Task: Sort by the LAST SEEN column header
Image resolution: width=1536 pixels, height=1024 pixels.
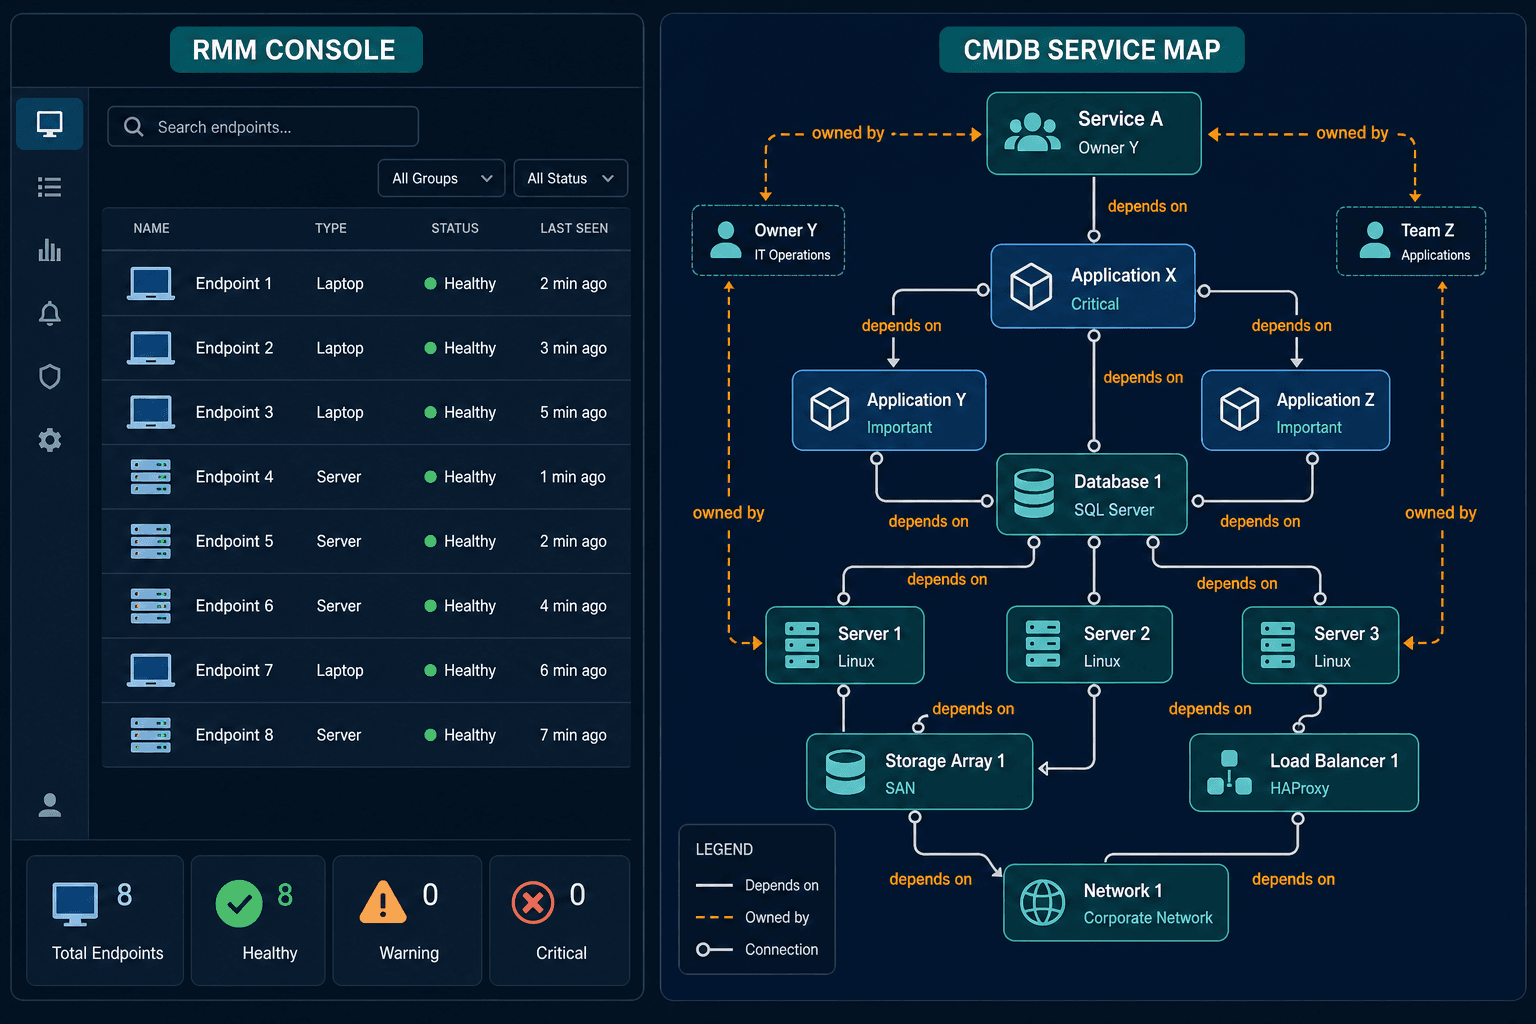Action: [x=574, y=228]
